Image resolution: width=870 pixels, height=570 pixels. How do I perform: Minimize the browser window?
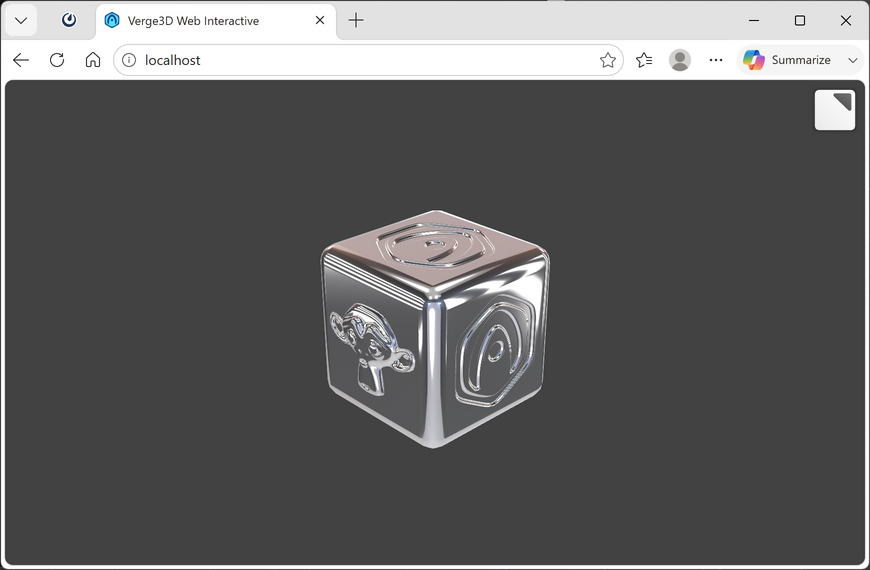(x=753, y=21)
